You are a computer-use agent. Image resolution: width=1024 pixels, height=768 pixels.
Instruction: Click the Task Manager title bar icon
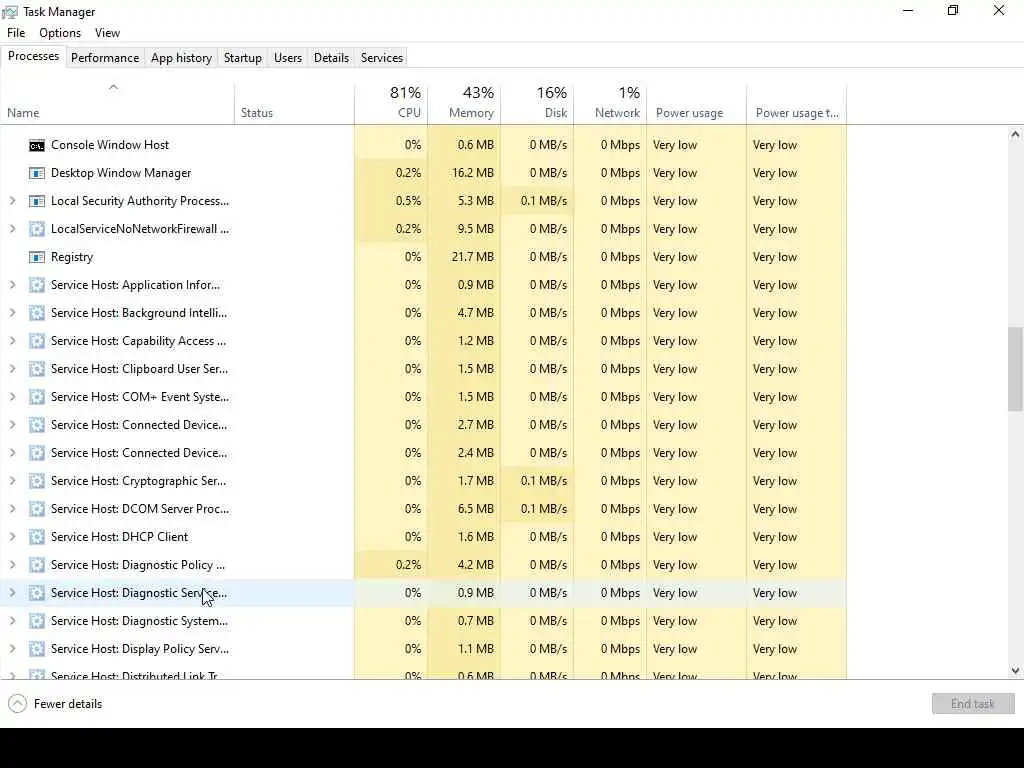[x=10, y=12]
